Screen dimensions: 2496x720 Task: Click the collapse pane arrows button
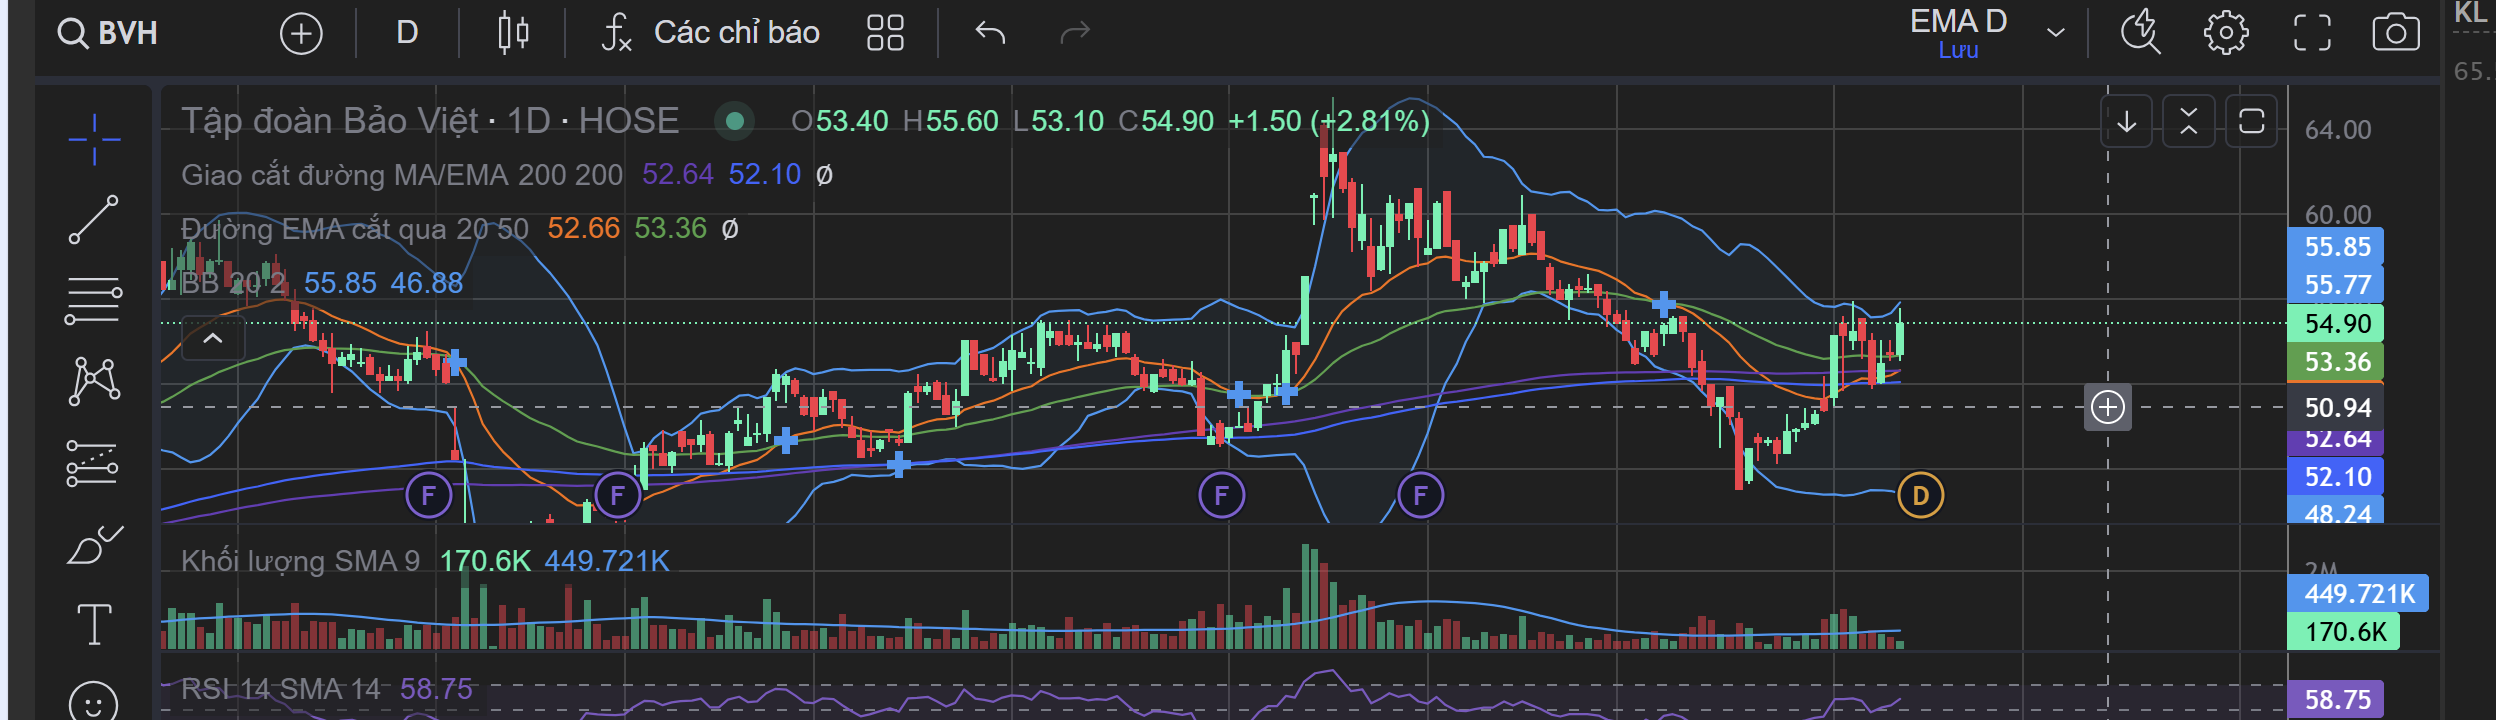click(x=2189, y=122)
